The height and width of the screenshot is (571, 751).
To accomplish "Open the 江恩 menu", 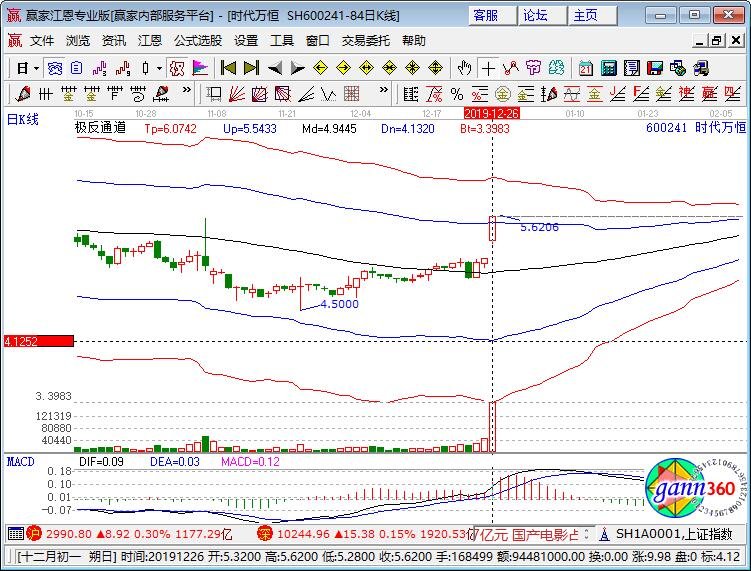I will click(150, 41).
